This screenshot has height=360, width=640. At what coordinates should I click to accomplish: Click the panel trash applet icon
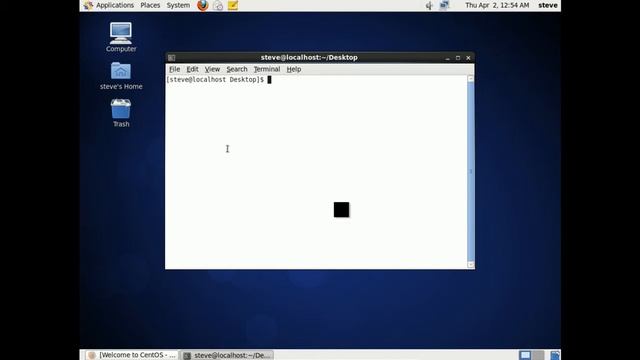(555, 355)
